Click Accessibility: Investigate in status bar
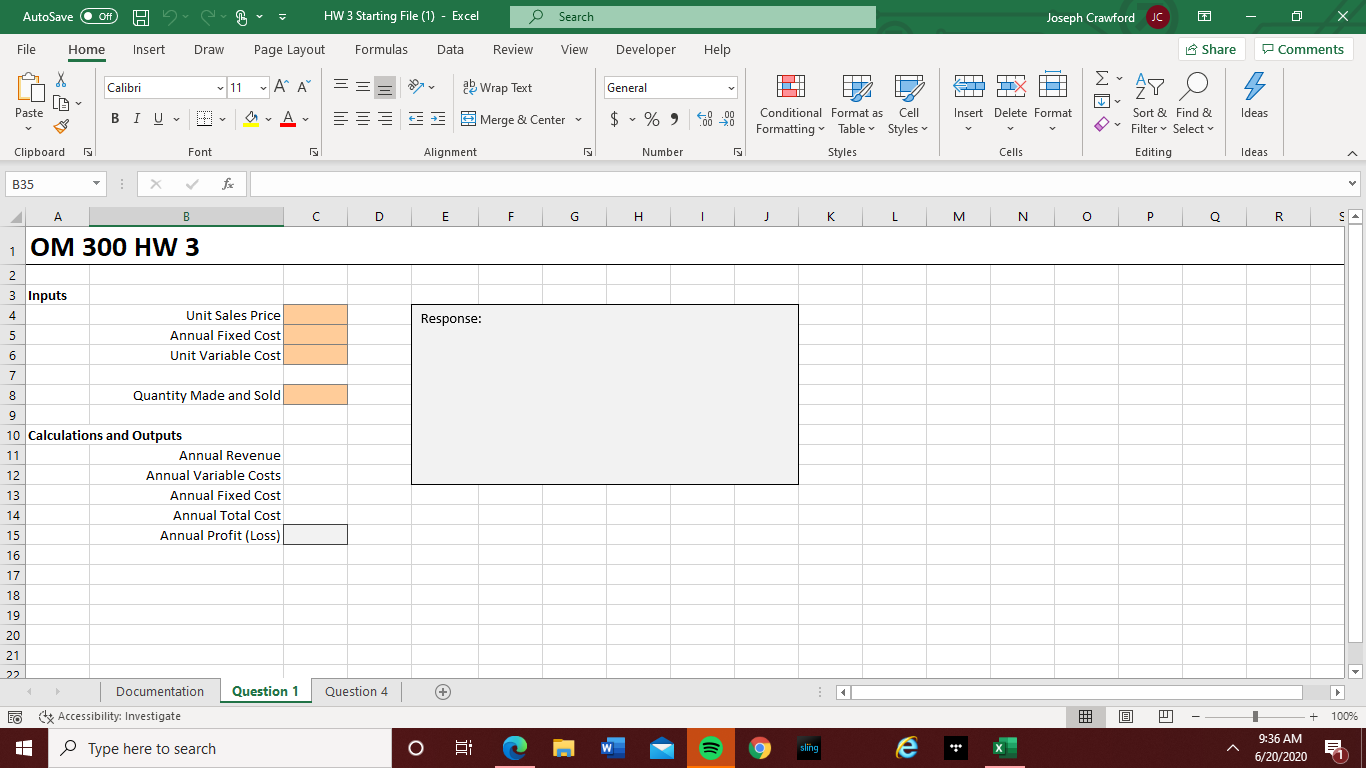The width and height of the screenshot is (1366, 768). pos(110,716)
